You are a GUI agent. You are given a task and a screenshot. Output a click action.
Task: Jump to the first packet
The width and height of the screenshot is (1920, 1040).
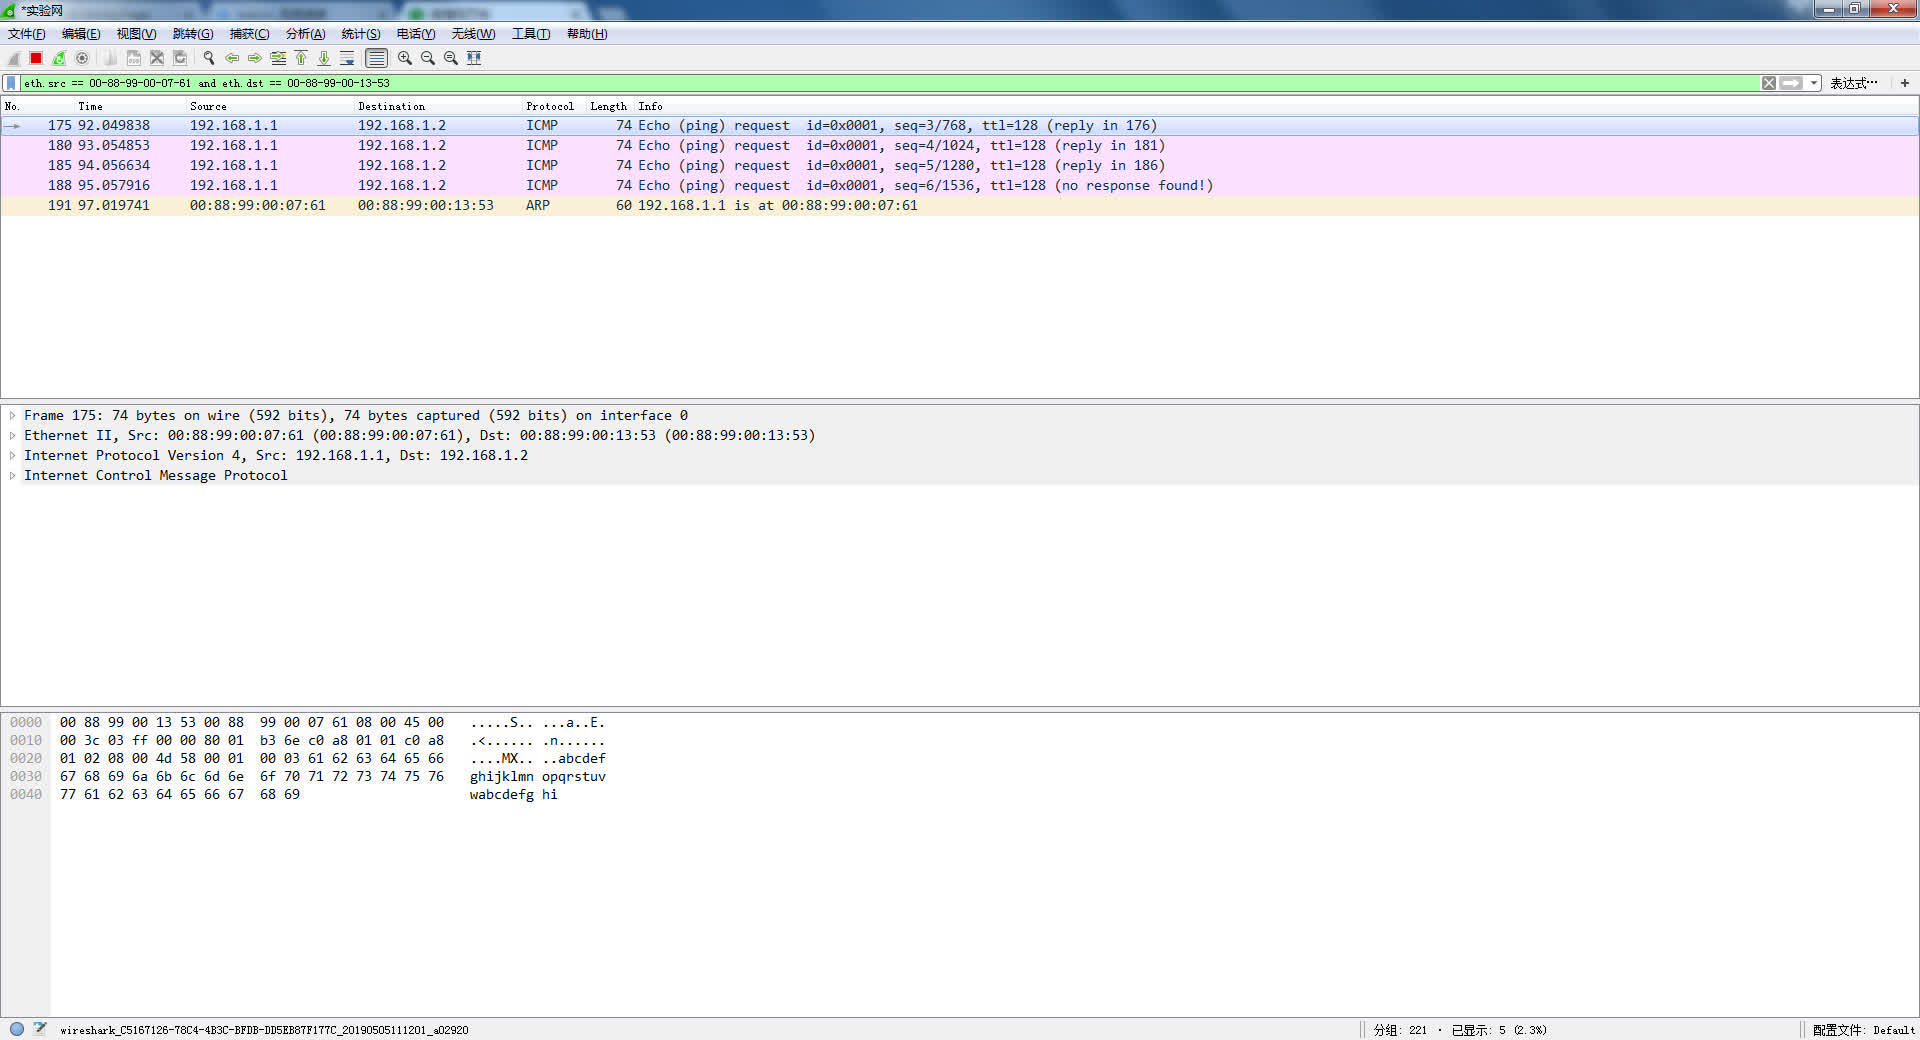coord(301,58)
